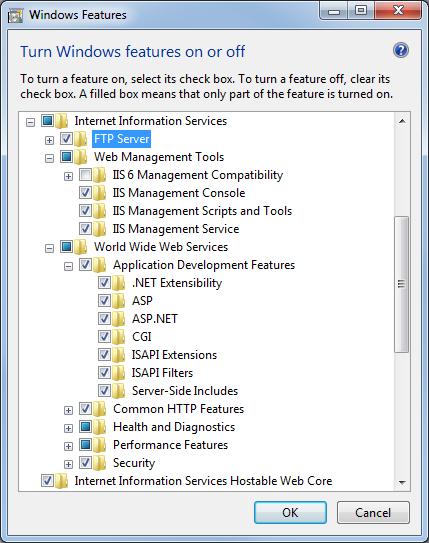Click the folder icon beside Security
The width and height of the screenshot is (429, 543).
click(x=99, y=463)
